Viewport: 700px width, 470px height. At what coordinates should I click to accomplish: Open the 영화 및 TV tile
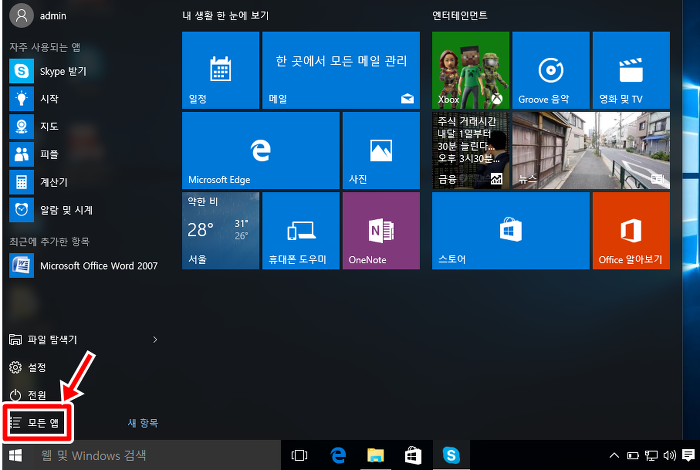point(631,70)
